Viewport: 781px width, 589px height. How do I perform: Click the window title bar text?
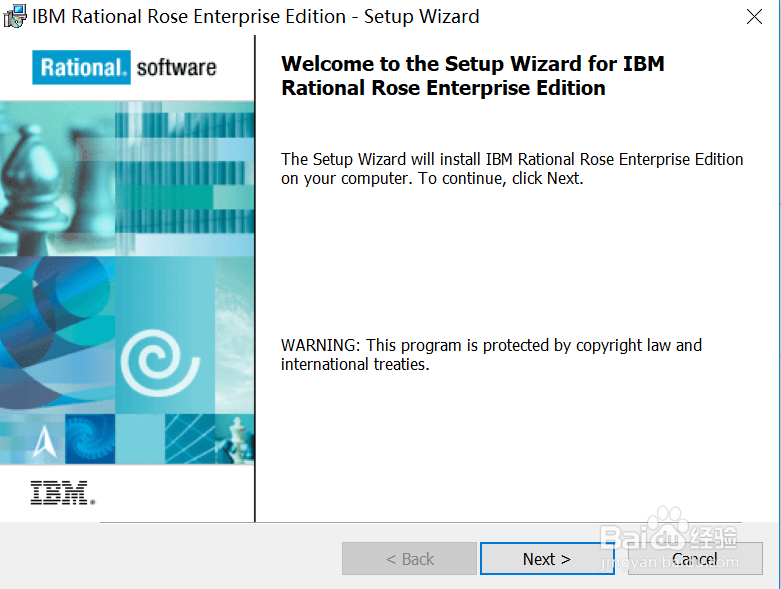click(255, 17)
